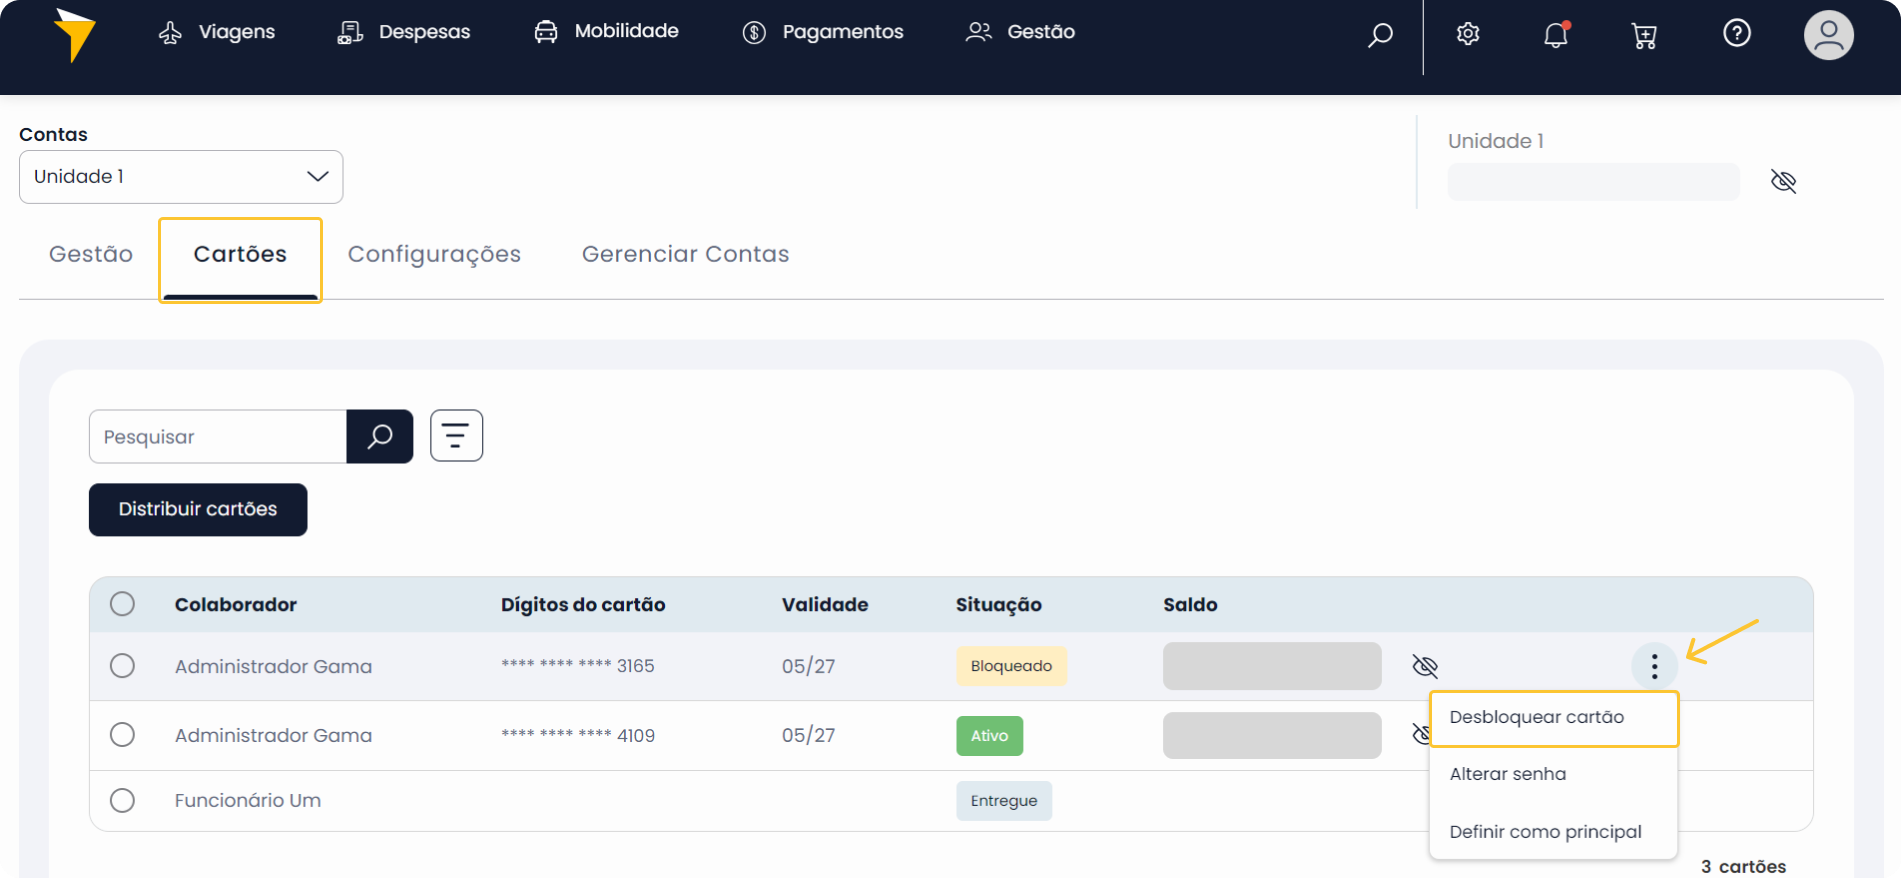Switch to the Configurações tab

pyautogui.click(x=434, y=254)
